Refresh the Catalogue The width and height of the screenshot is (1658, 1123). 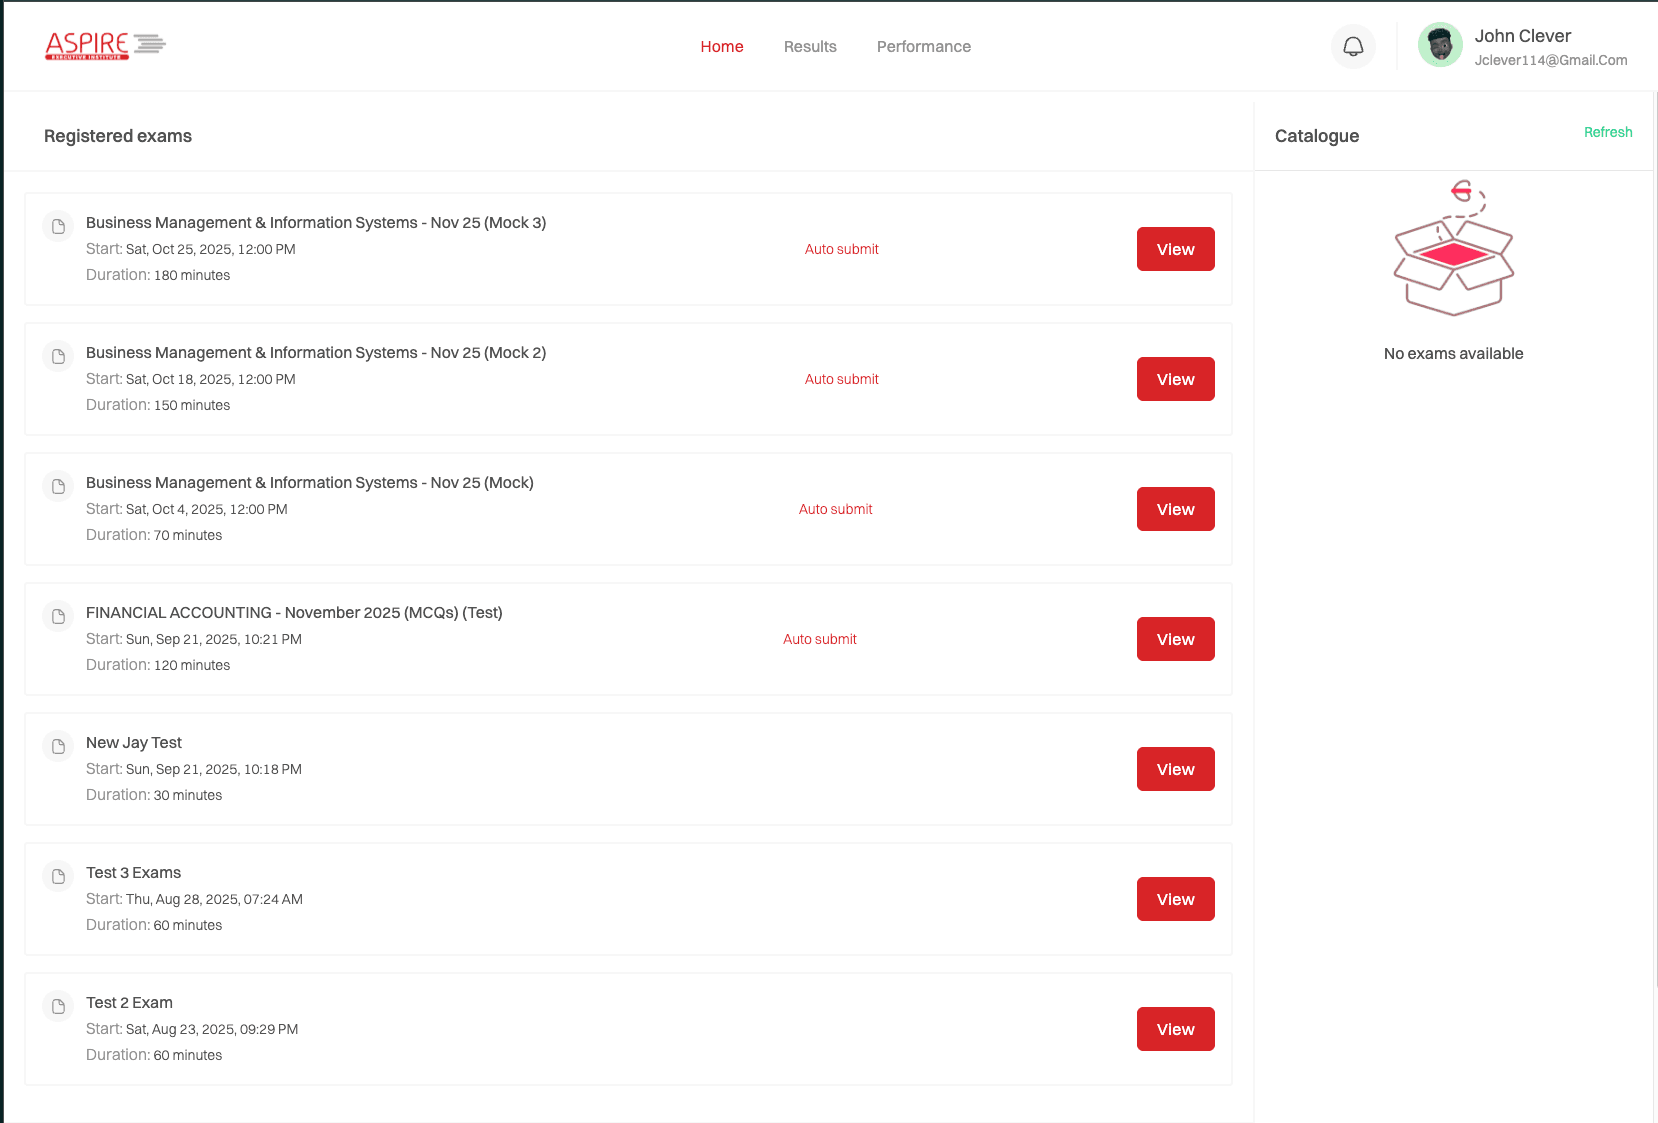pos(1608,132)
